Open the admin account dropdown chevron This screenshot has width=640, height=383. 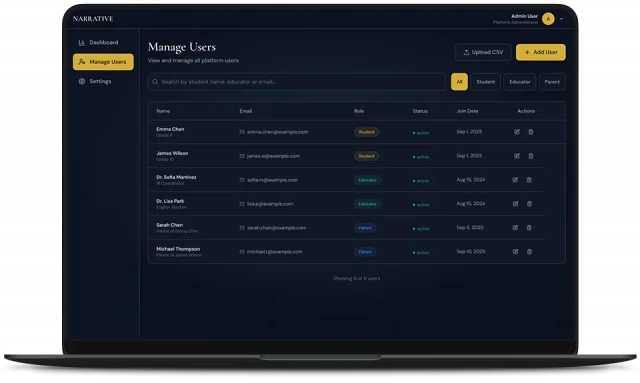[x=562, y=19]
